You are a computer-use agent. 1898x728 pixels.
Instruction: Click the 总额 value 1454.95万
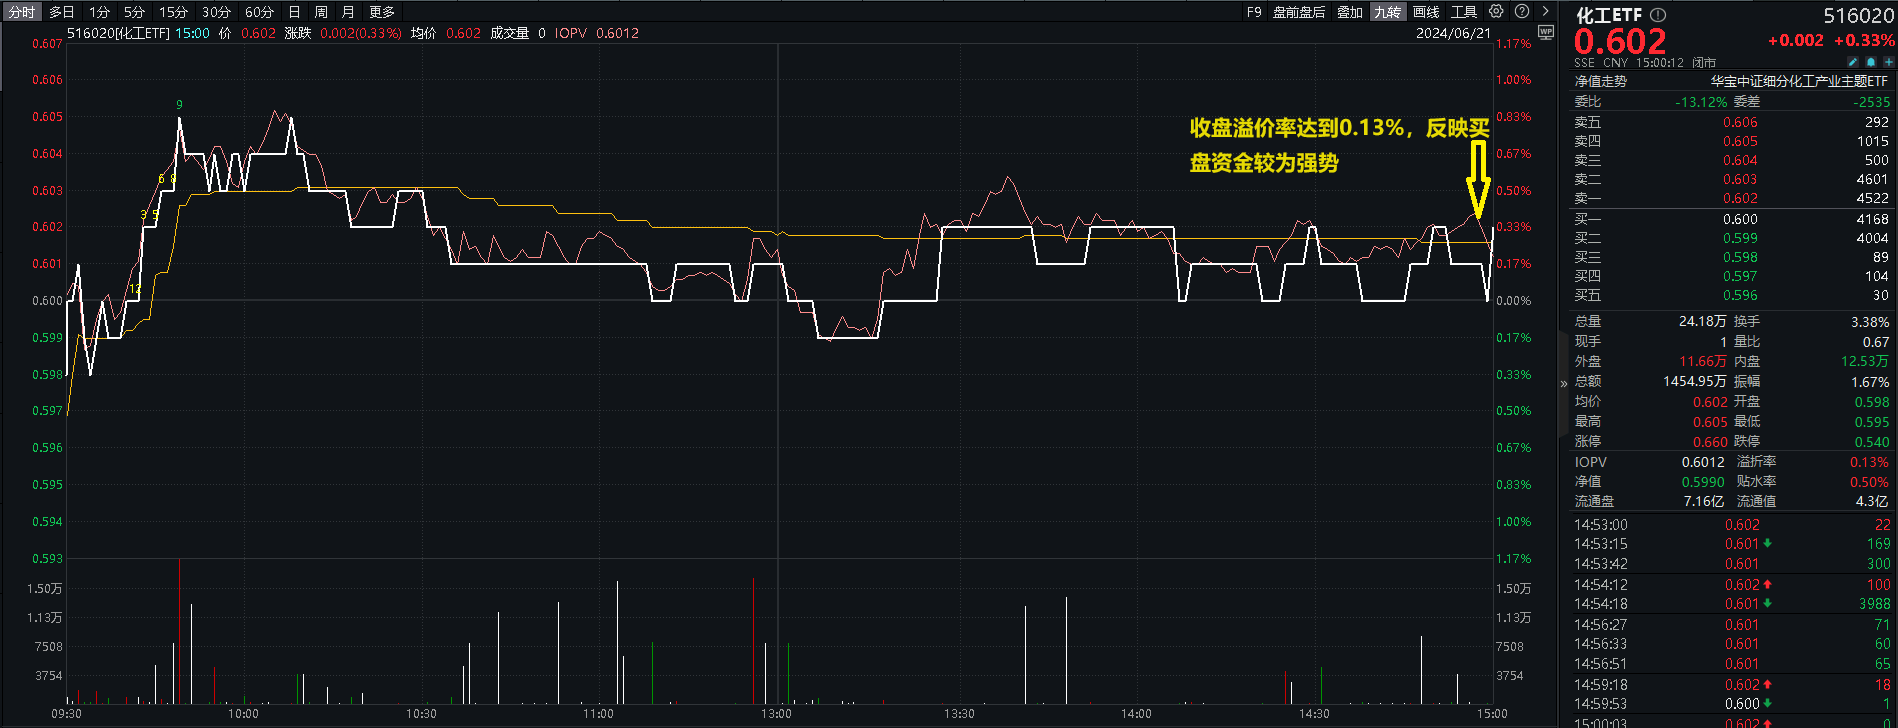click(x=1694, y=381)
